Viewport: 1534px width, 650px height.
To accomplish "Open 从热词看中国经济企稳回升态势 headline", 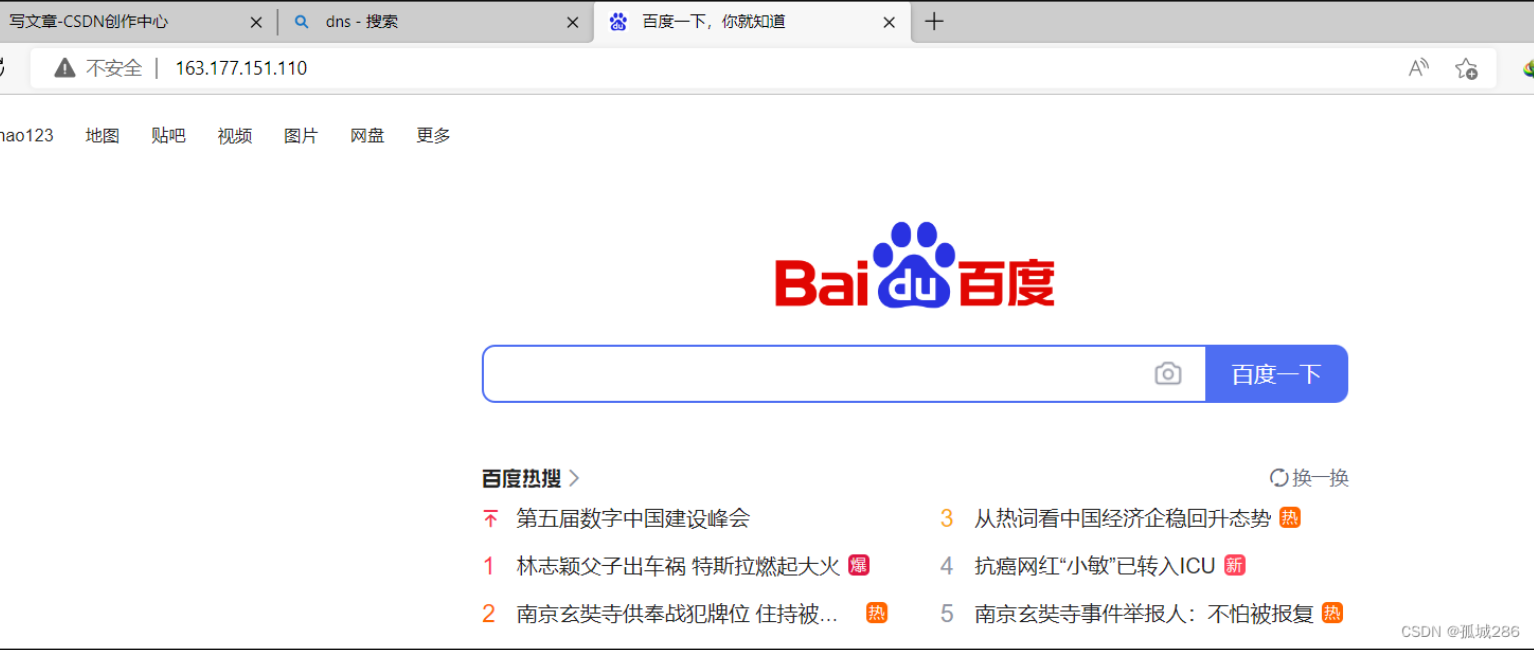I will pos(1122,518).
